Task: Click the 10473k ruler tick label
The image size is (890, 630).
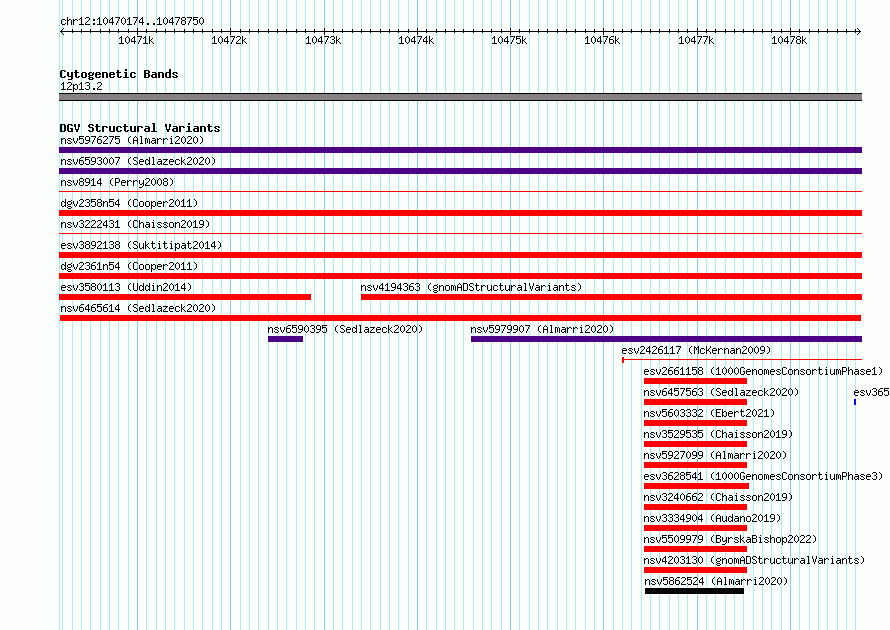Action: point(323,40)
